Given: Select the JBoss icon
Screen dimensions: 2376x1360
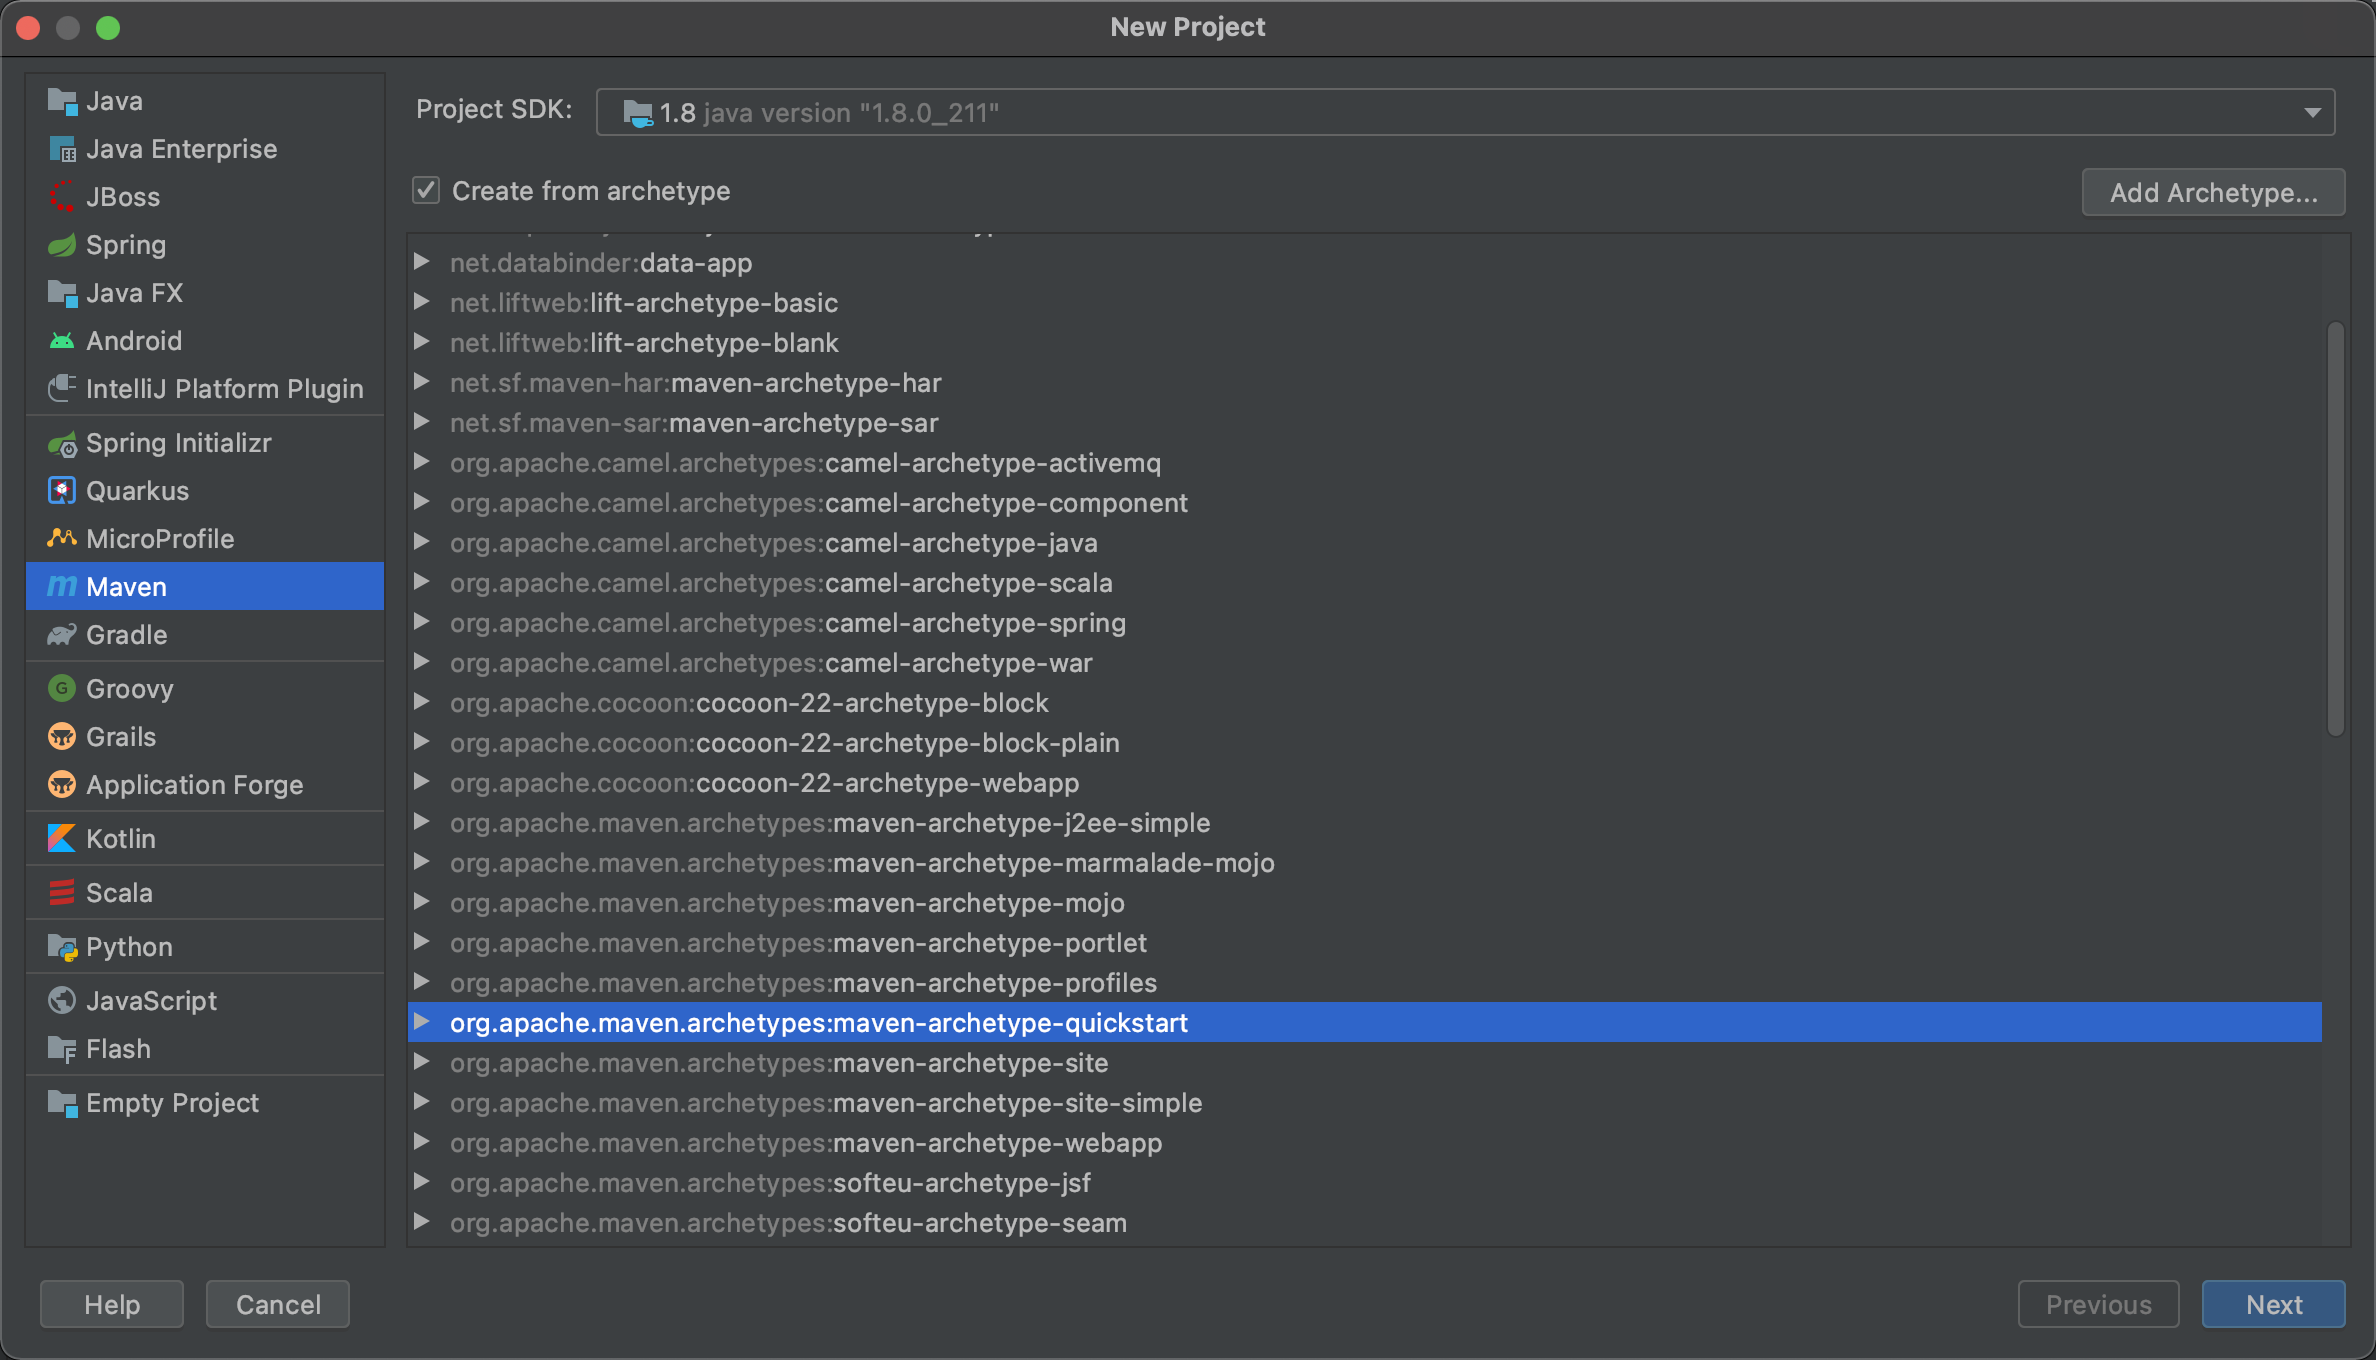Looking at the screenshot, I should point(62,197).
